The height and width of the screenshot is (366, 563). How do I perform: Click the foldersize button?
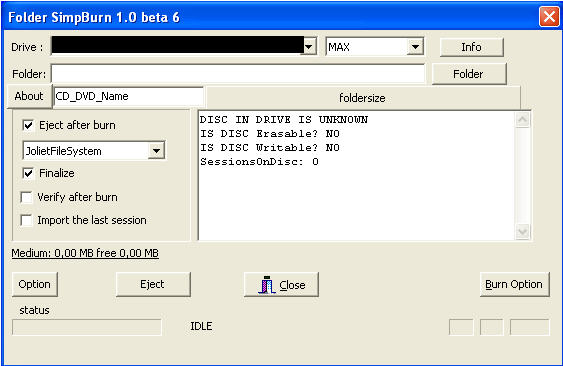363,98
